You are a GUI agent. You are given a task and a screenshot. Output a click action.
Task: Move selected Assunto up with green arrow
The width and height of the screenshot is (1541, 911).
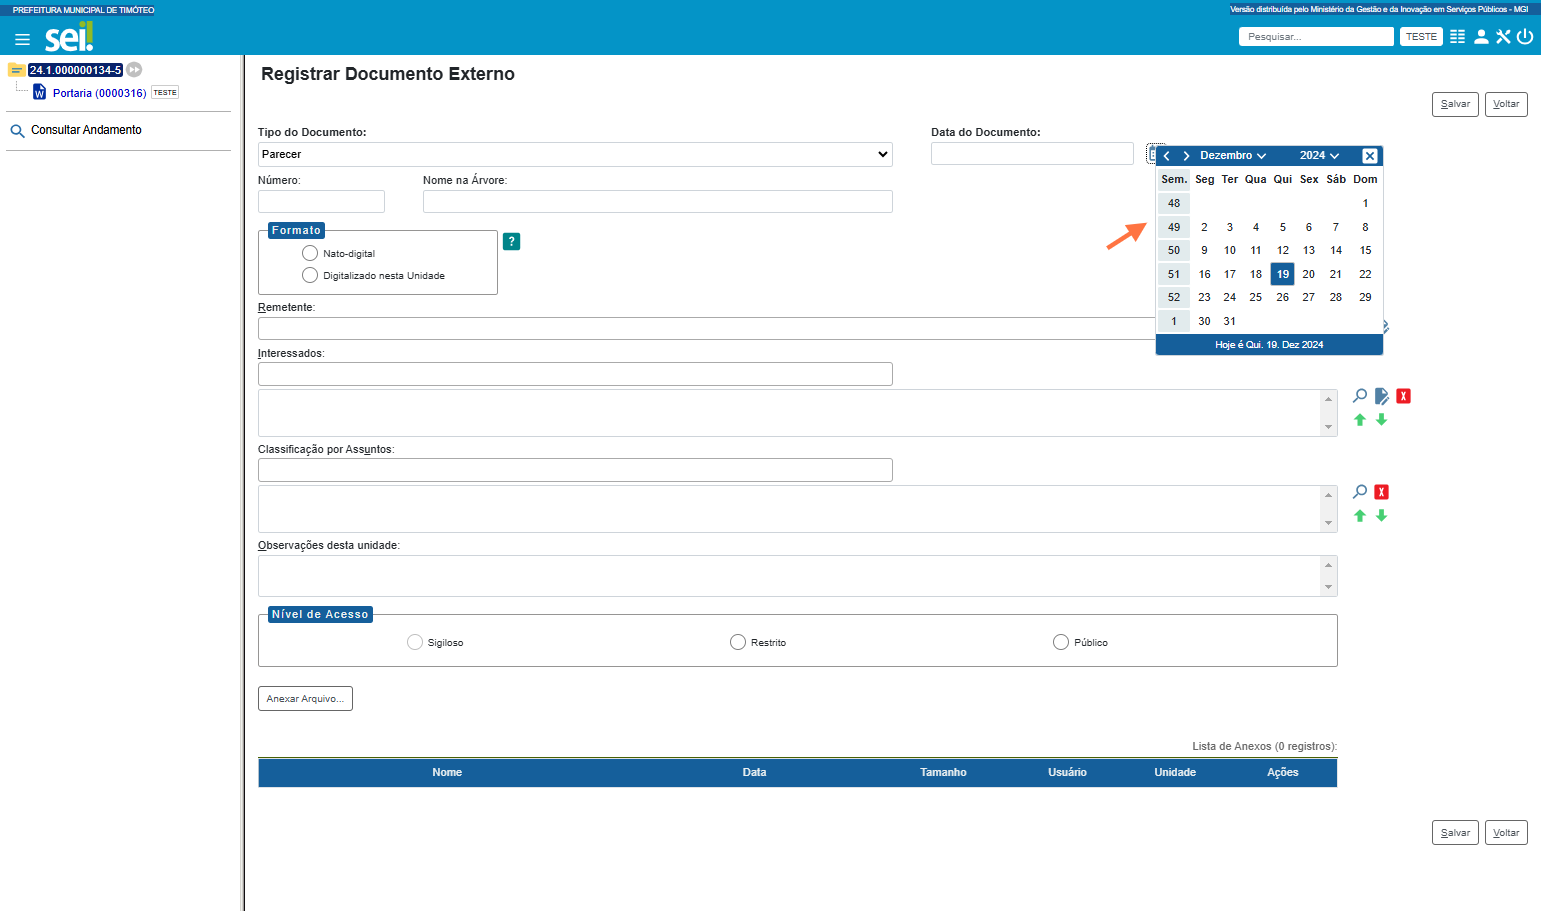(1360, 516)
